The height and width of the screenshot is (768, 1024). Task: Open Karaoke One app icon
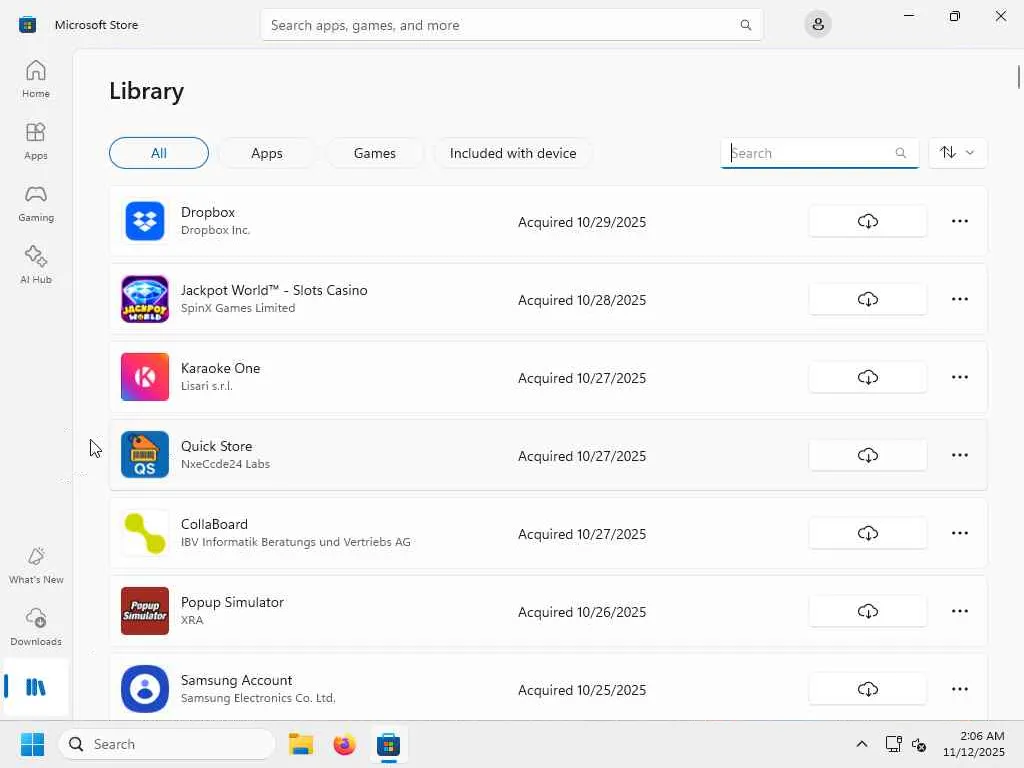coord(145,377)
